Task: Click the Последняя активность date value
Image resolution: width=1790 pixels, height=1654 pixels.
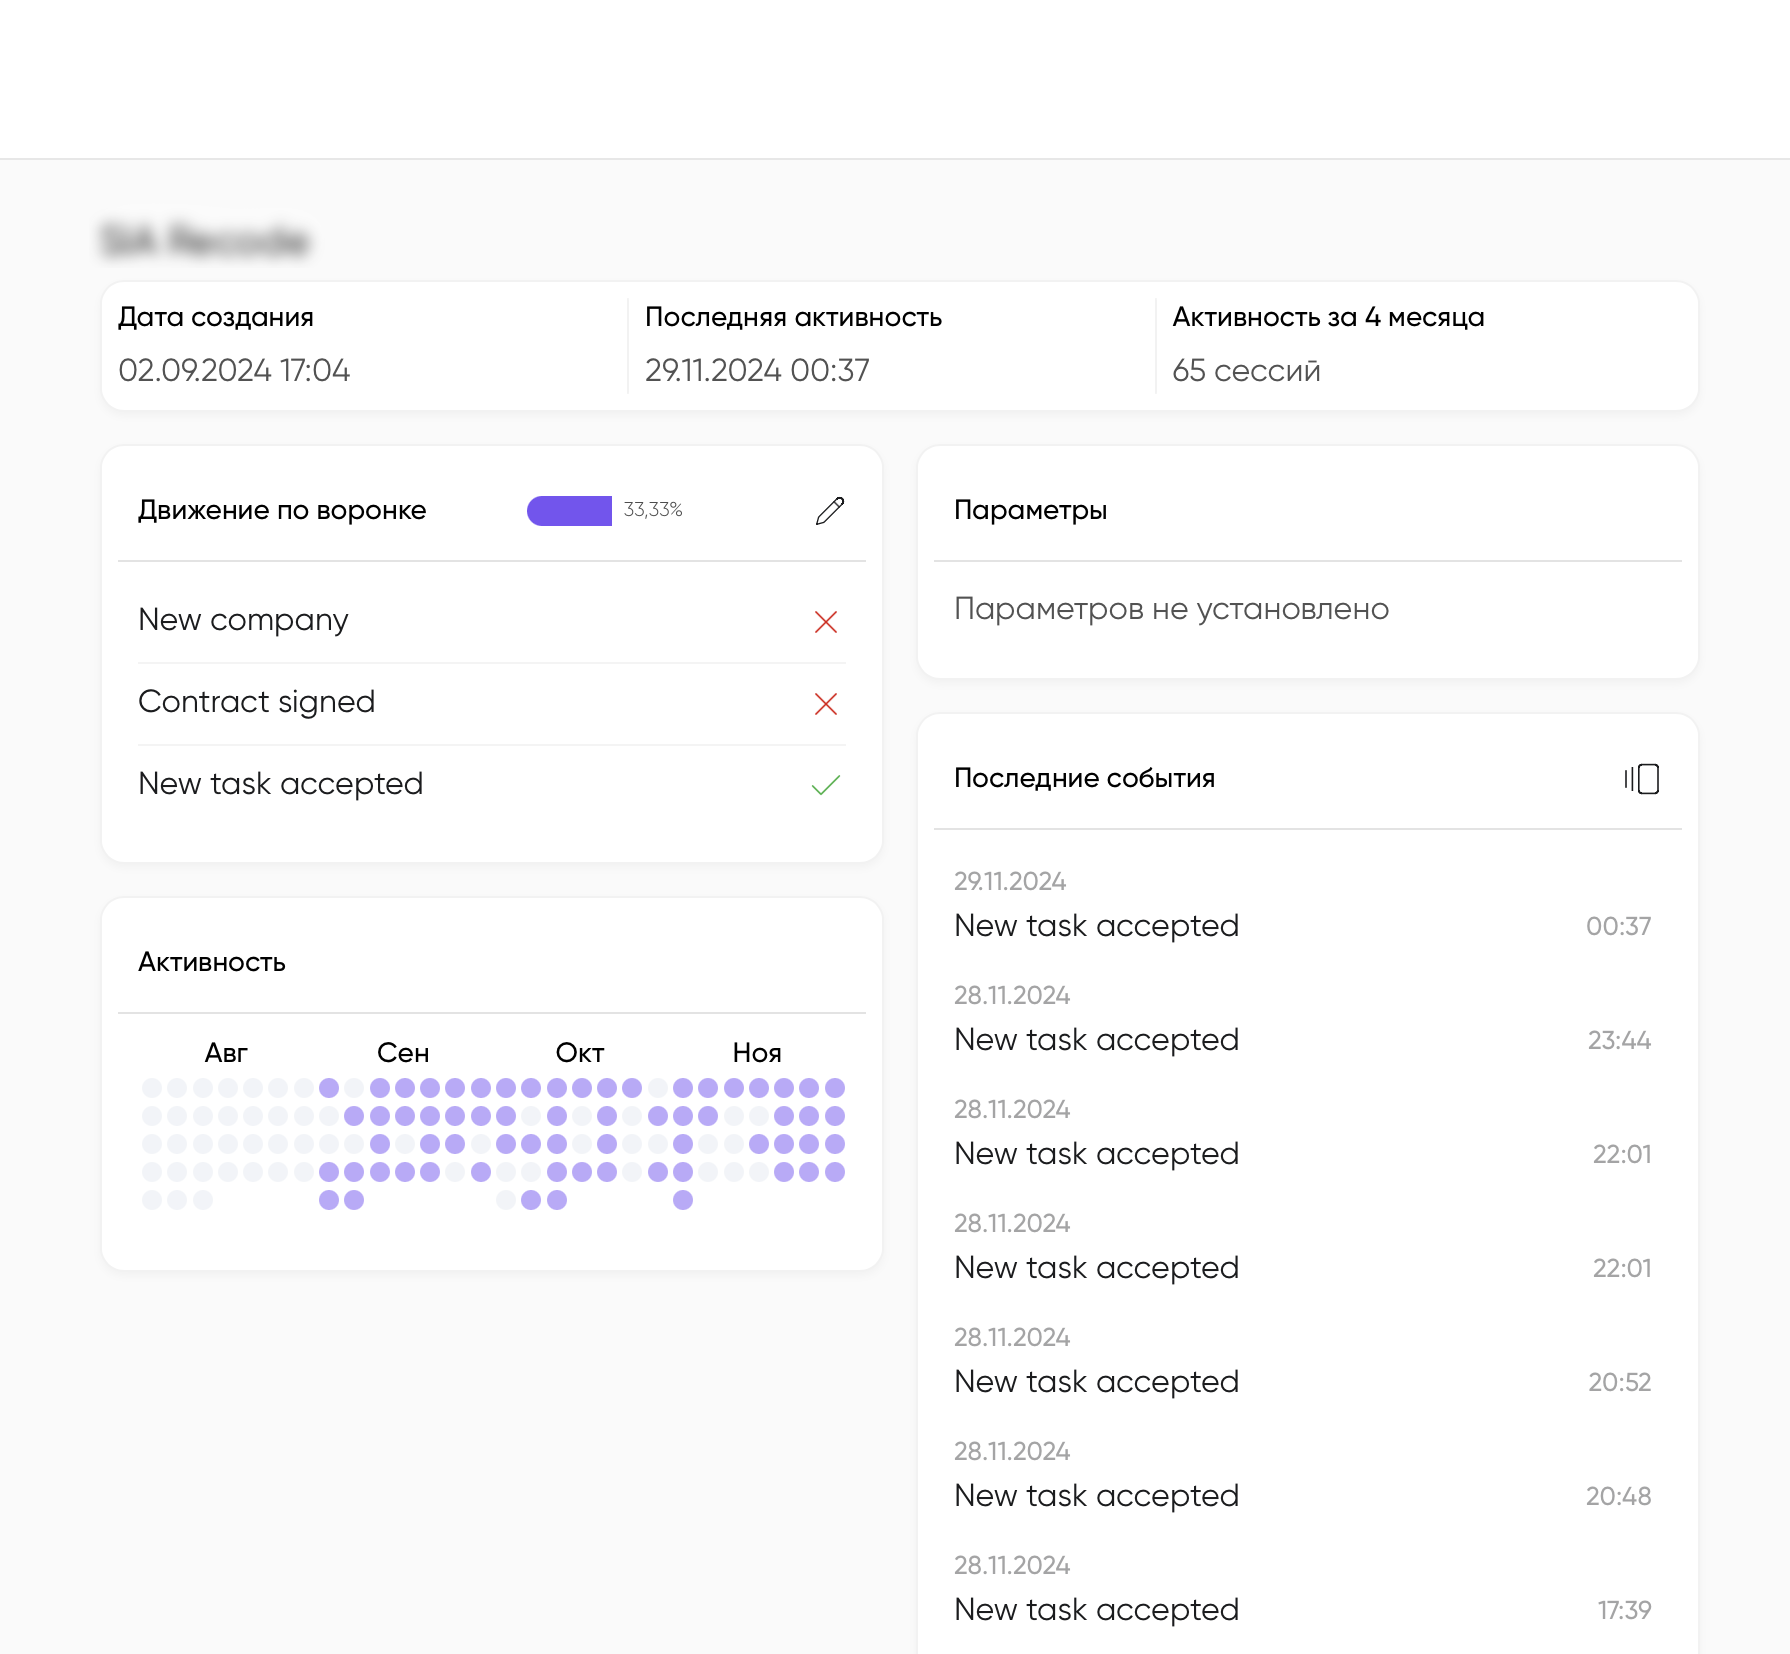Action: pyautogui.click(x=757, y=371)
